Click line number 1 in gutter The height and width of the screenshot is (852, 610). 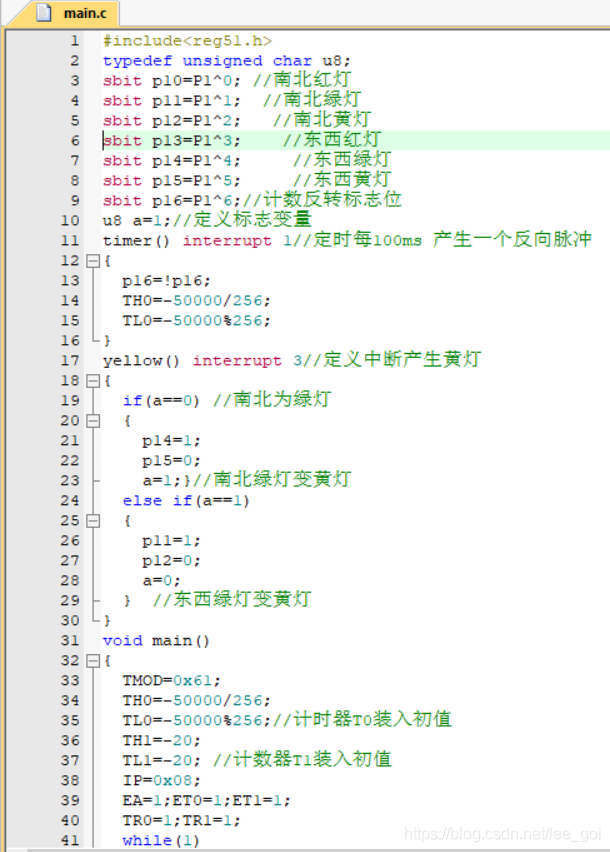click(x=74, y=41)
